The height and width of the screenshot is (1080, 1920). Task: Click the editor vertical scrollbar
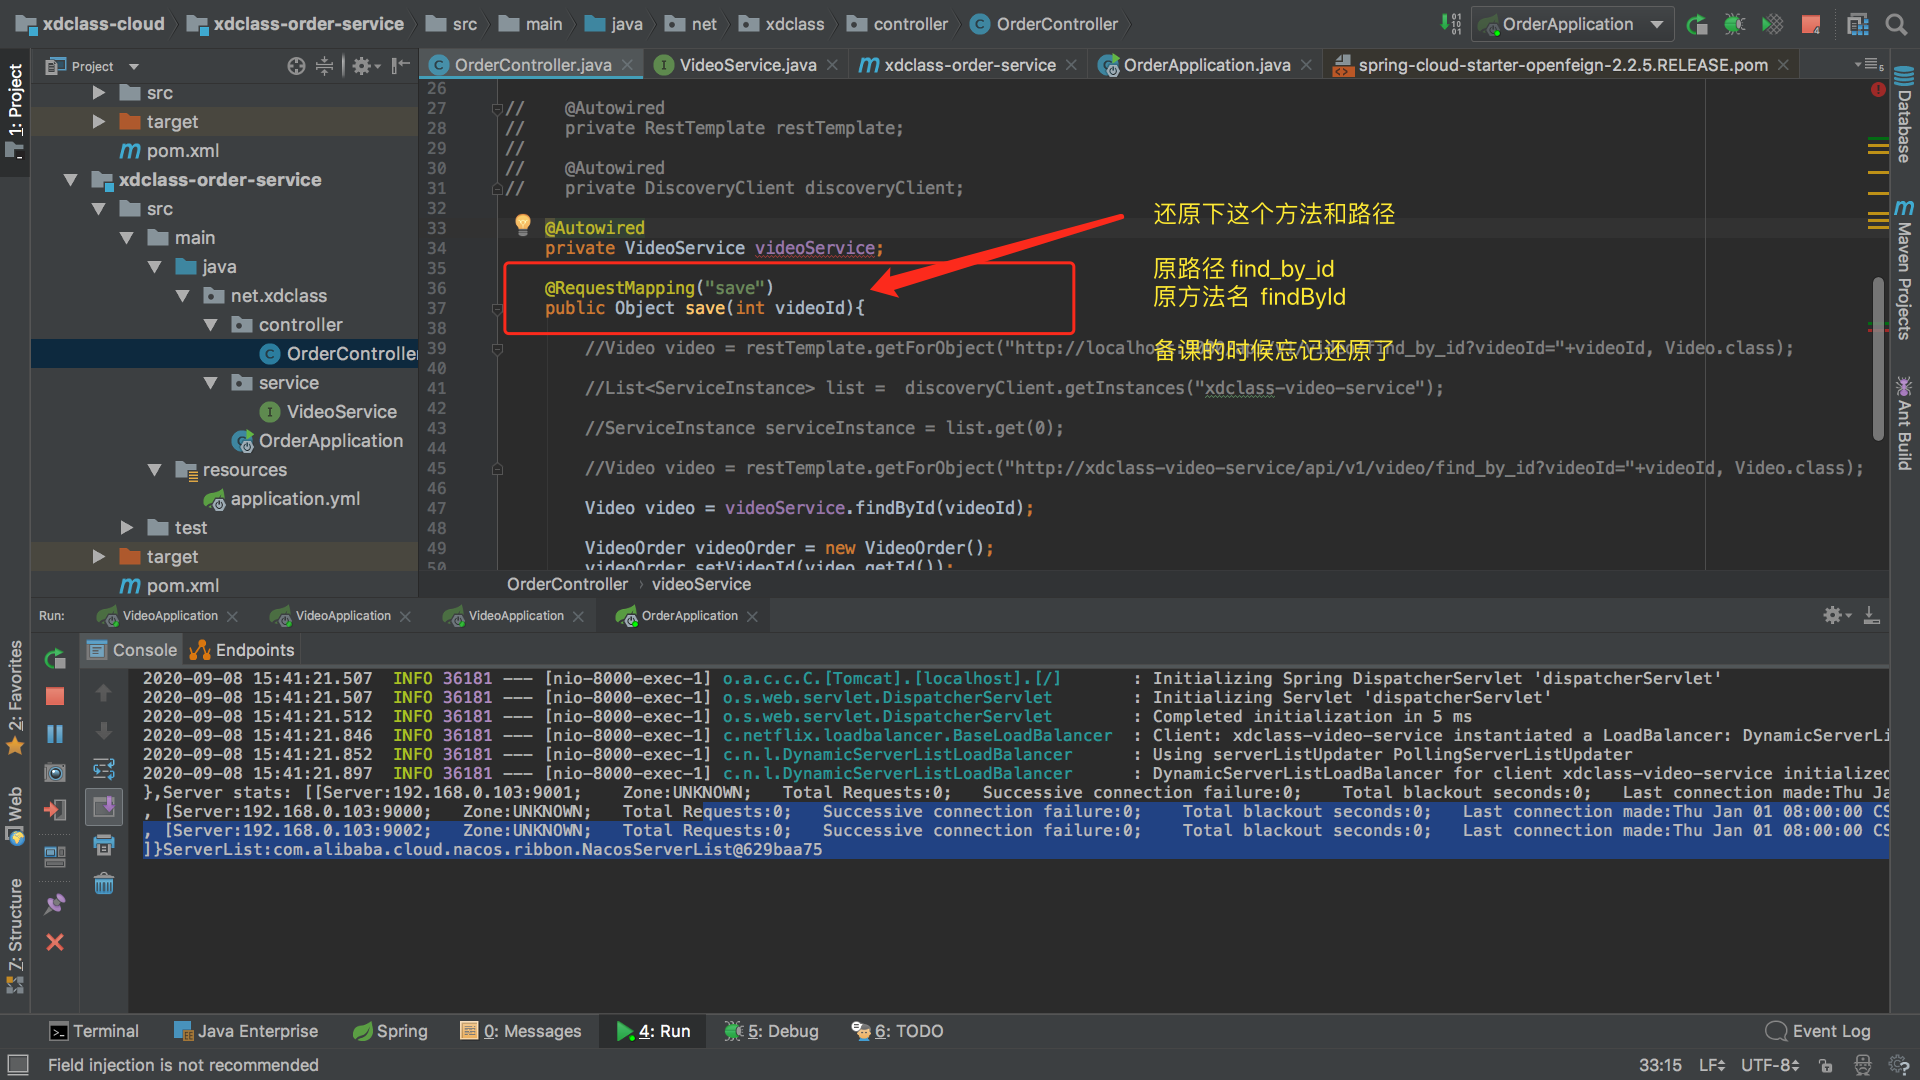tap(1878, 360)
